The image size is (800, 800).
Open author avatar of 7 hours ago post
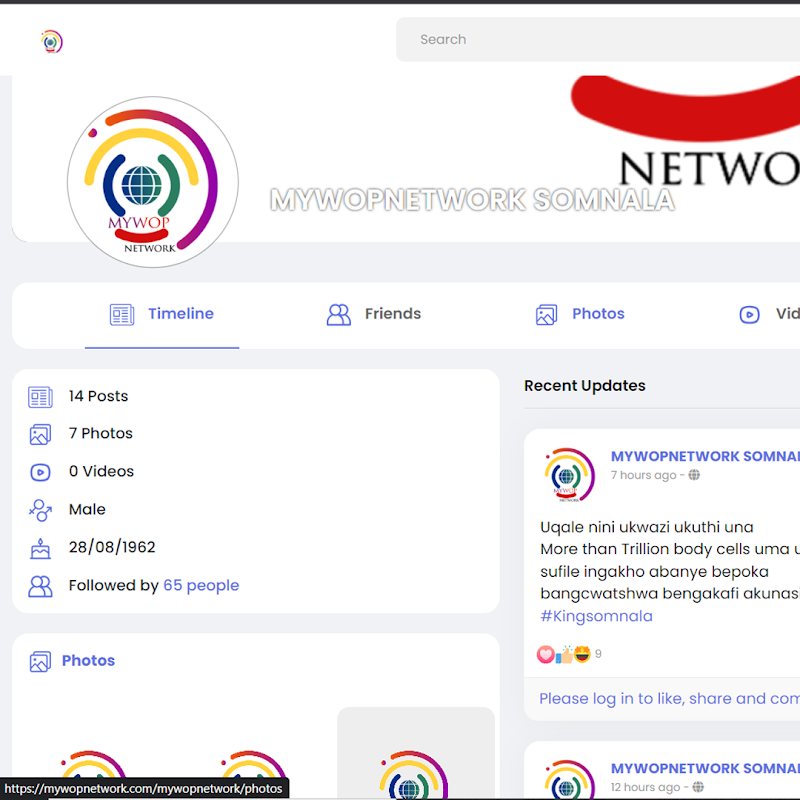(x=567, y=475)
